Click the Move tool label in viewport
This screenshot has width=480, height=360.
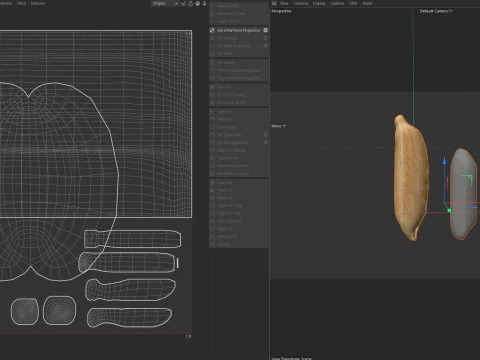(276, 126)
